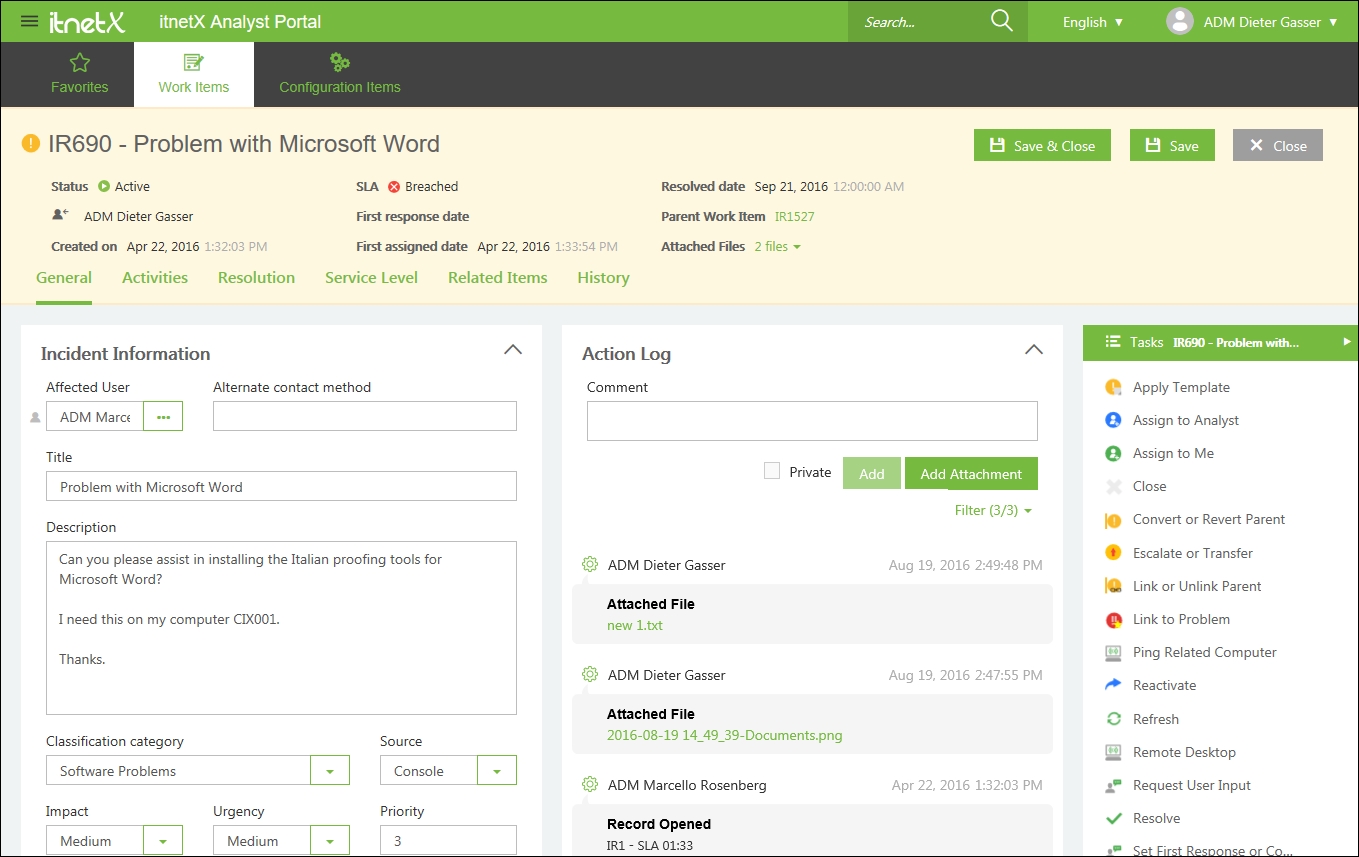
Task: Click the grey Close button
Action: [x=1278, y=145]
